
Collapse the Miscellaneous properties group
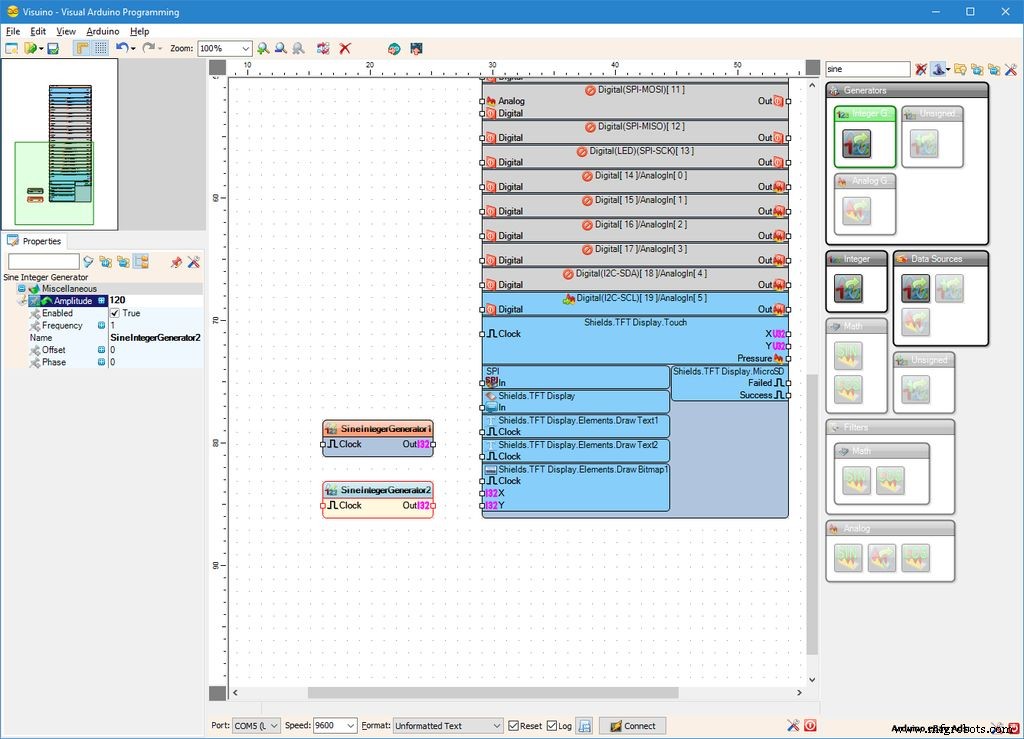point(22,288)
